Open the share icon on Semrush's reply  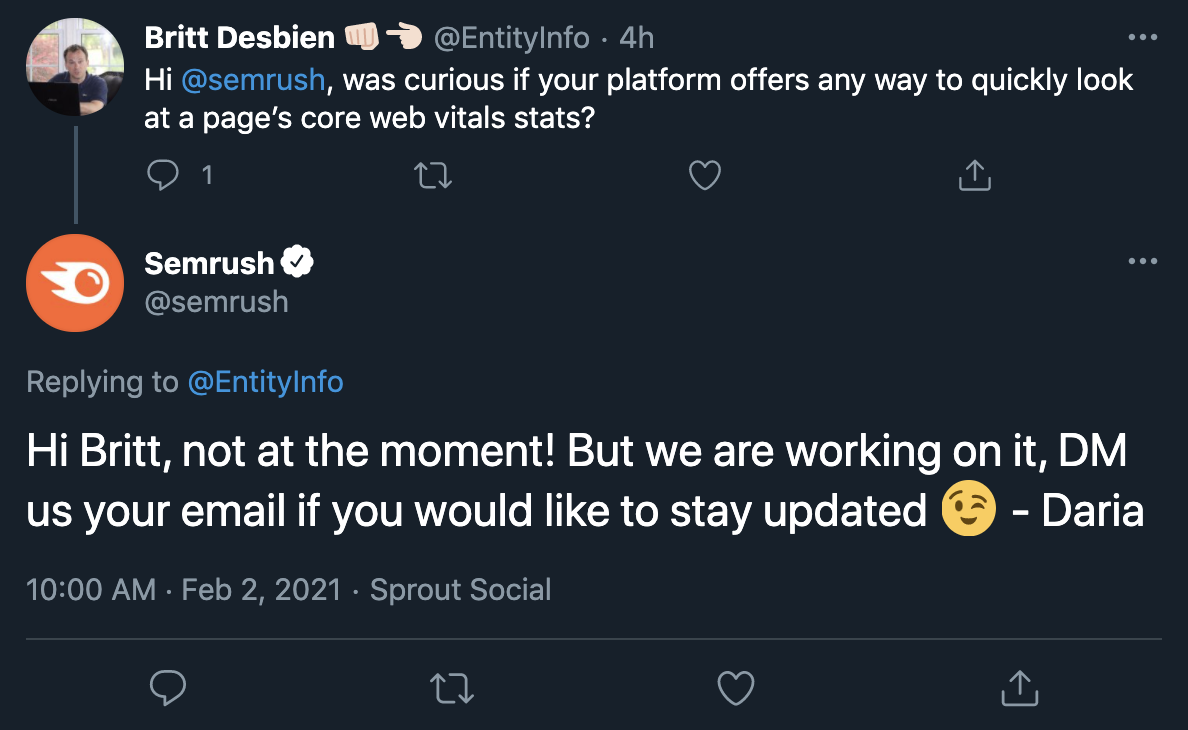(1021, 688)
